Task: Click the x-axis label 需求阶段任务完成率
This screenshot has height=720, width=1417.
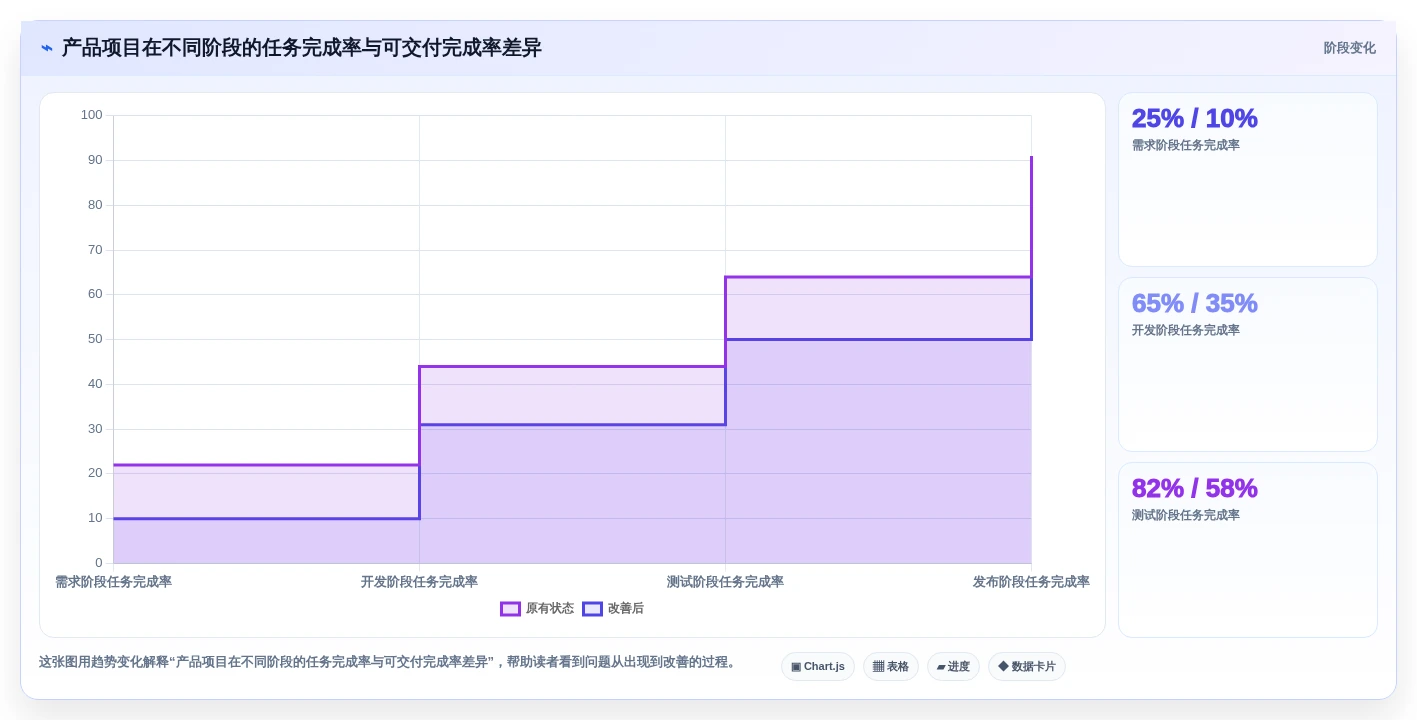Action: pyautogui.click(x=113, y=582)
